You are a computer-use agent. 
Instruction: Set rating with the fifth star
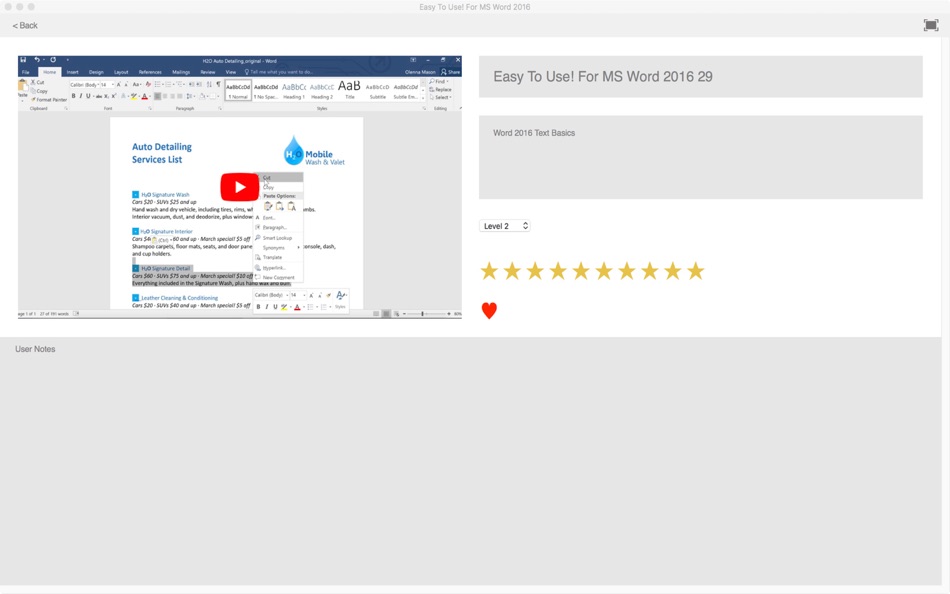(x=581, y=271)
